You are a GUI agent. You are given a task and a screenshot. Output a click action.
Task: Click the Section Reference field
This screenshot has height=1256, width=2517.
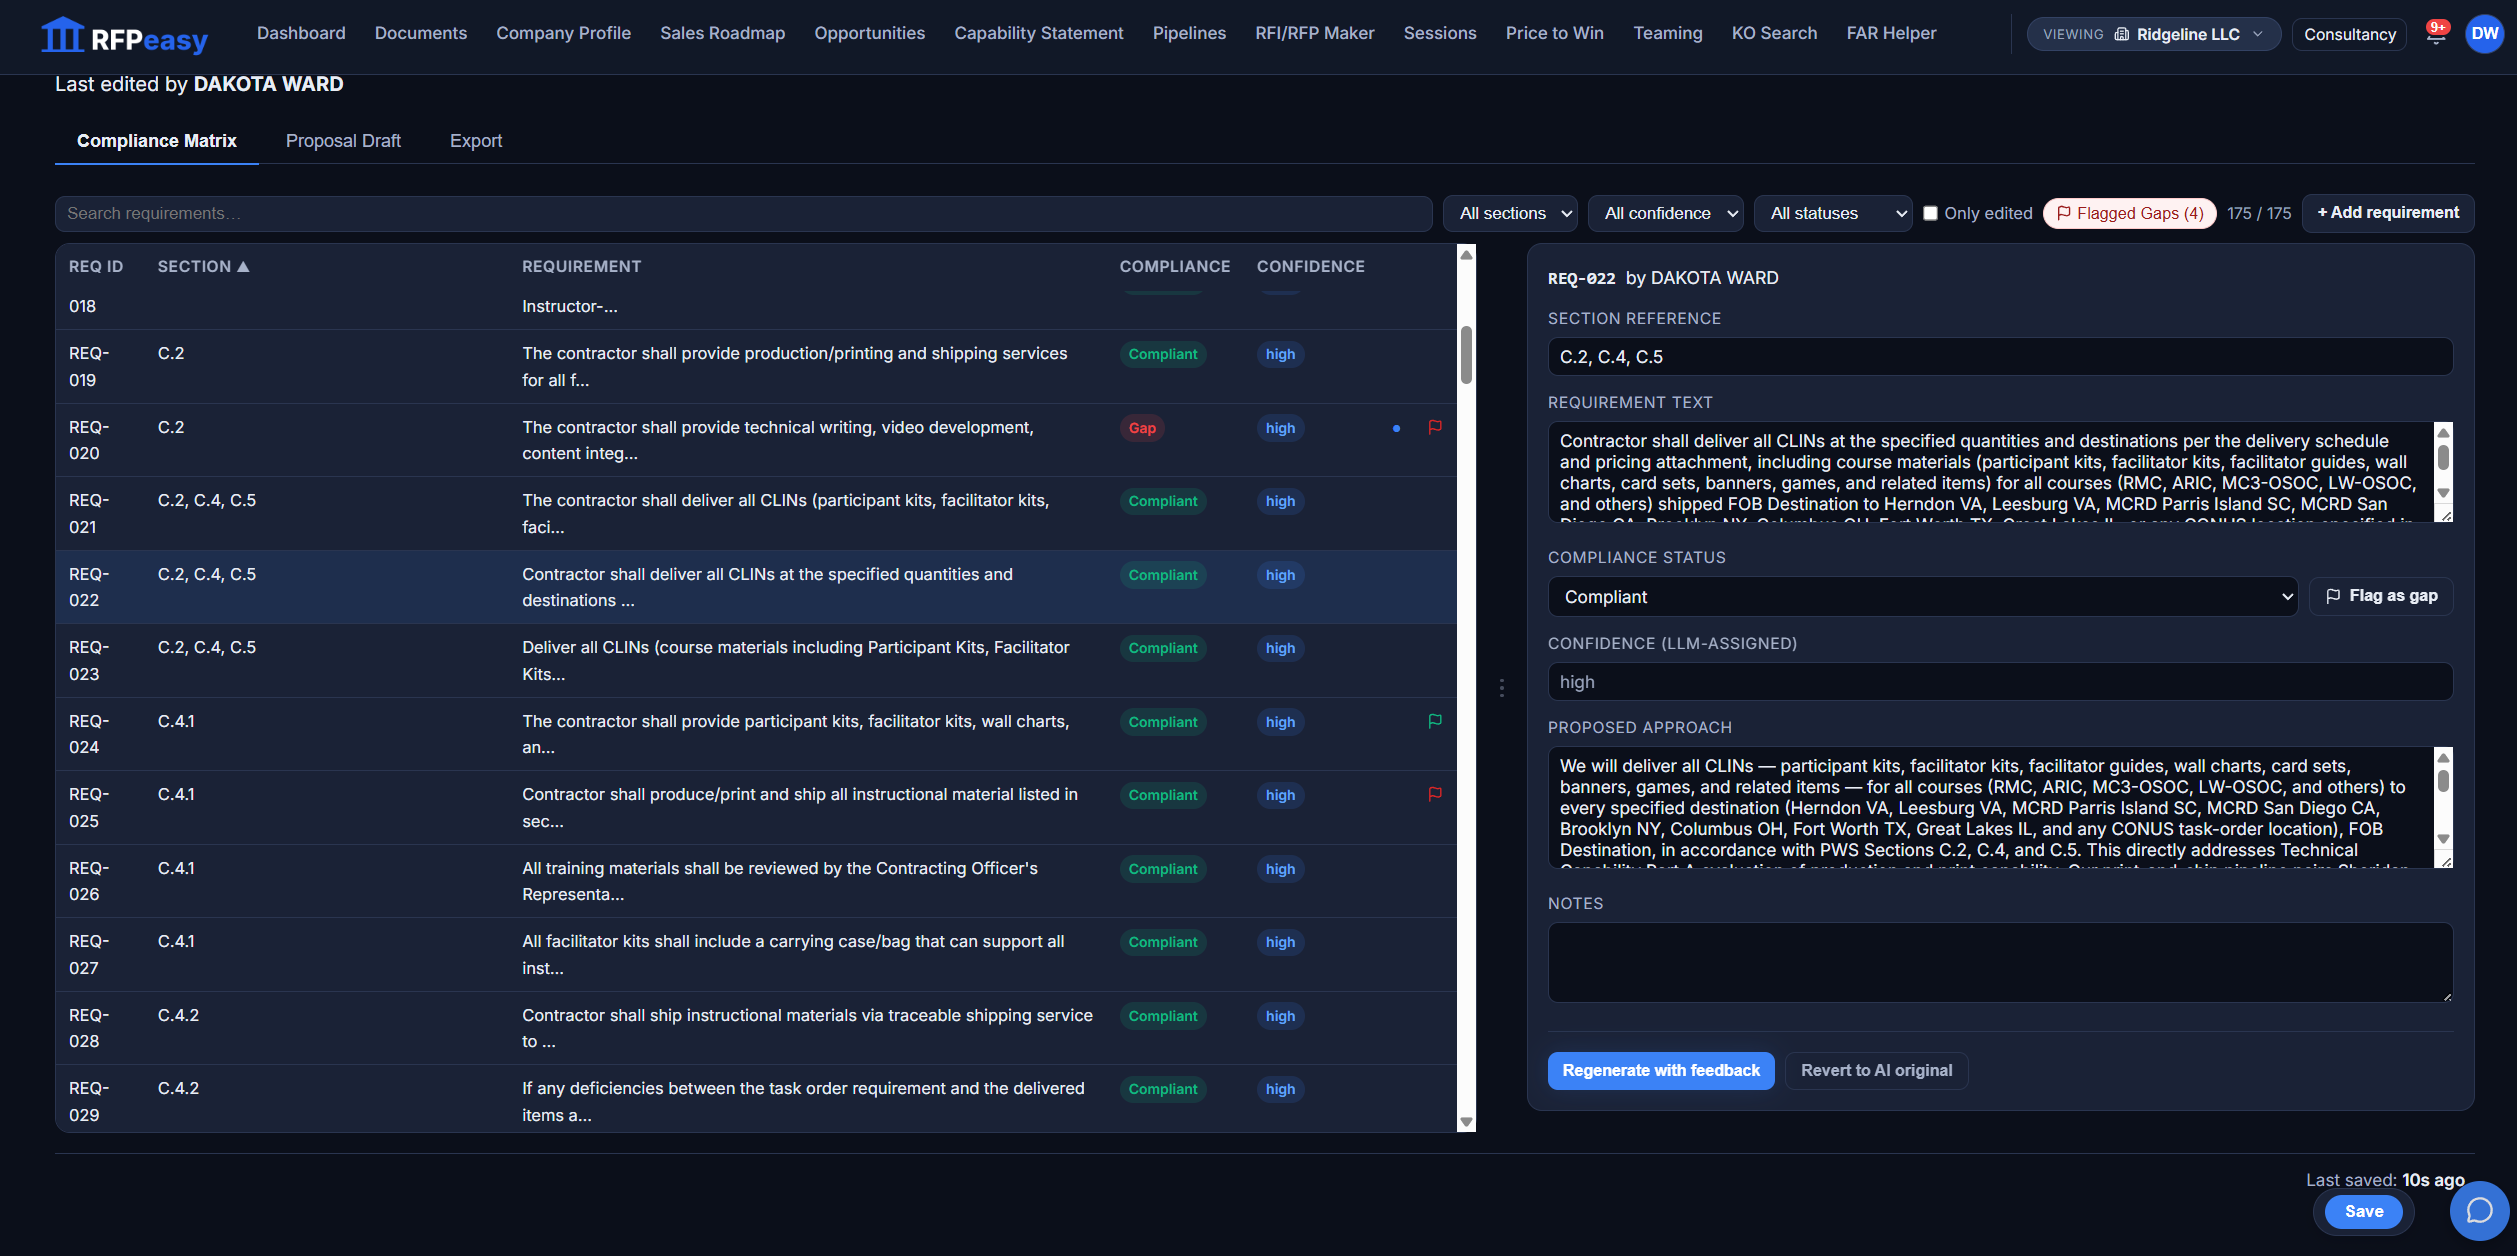[x=2000, y=357]
